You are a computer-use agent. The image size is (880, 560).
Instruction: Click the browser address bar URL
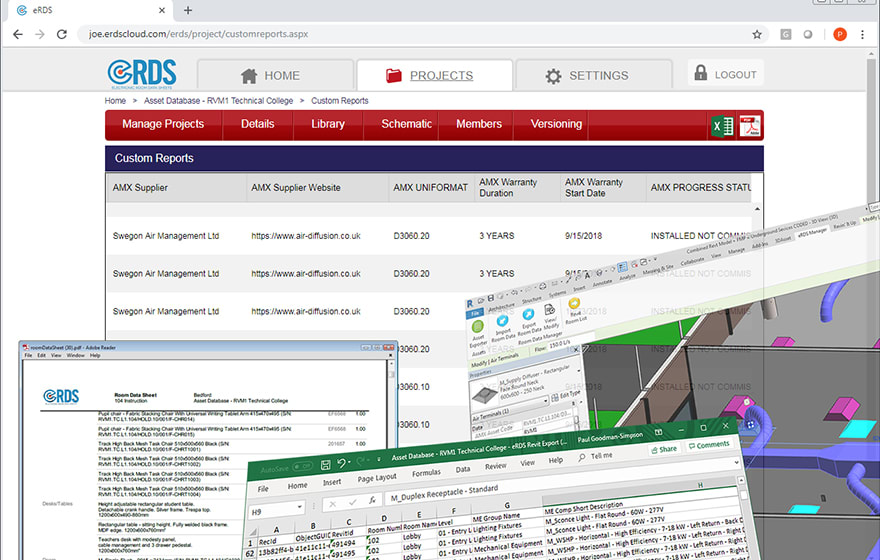pos(198,34)
